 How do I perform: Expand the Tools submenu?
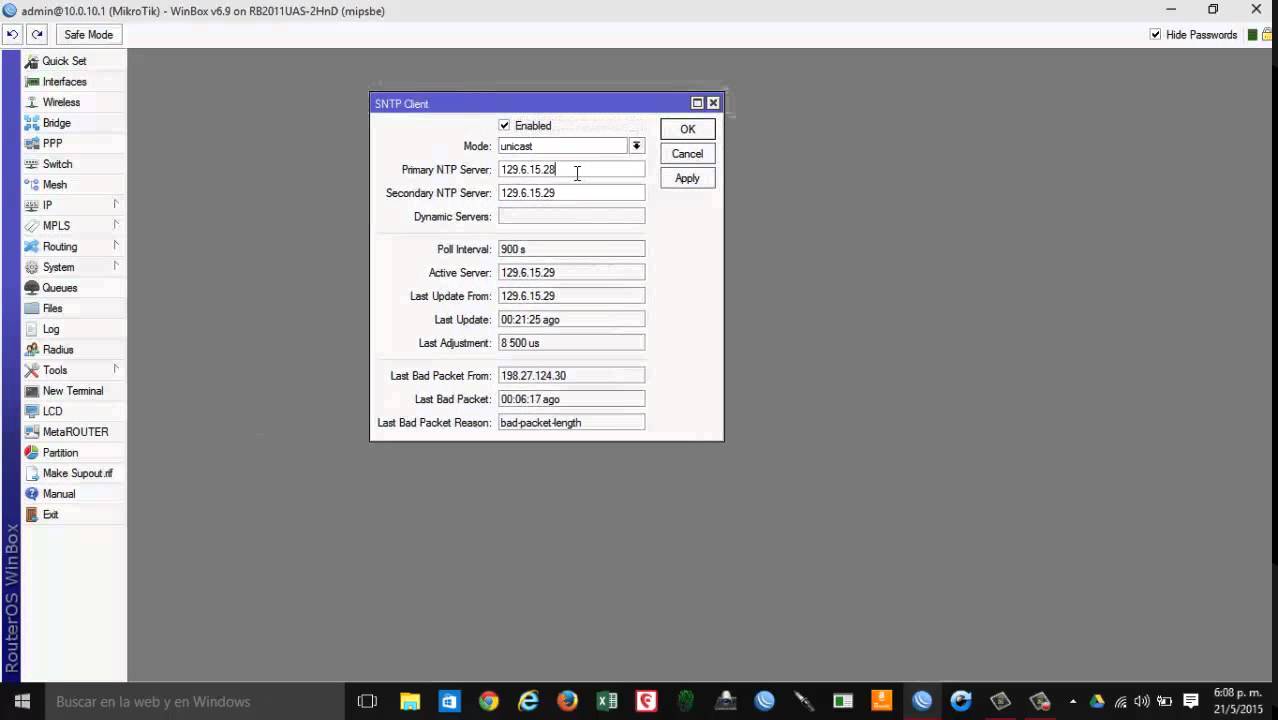(74, 370)
